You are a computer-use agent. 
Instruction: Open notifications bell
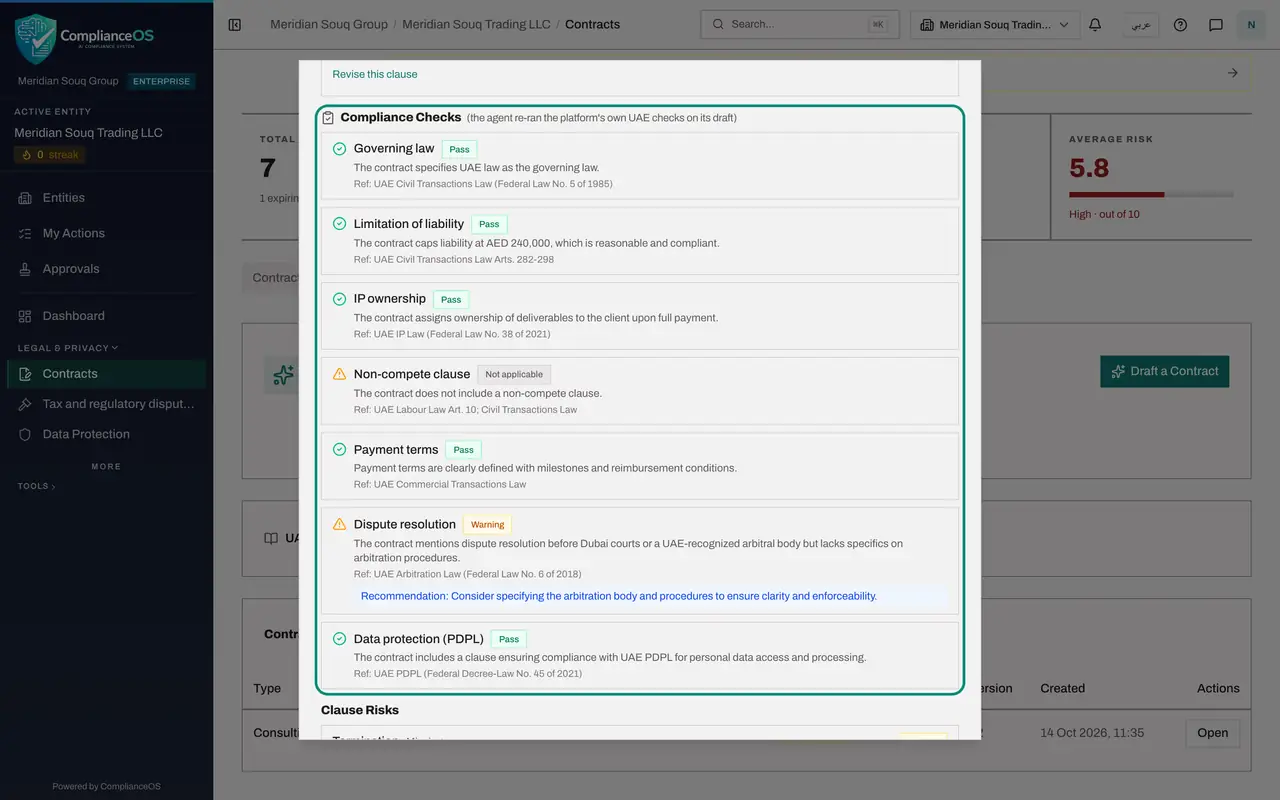pyautogui.click(x=1095, y=24)
